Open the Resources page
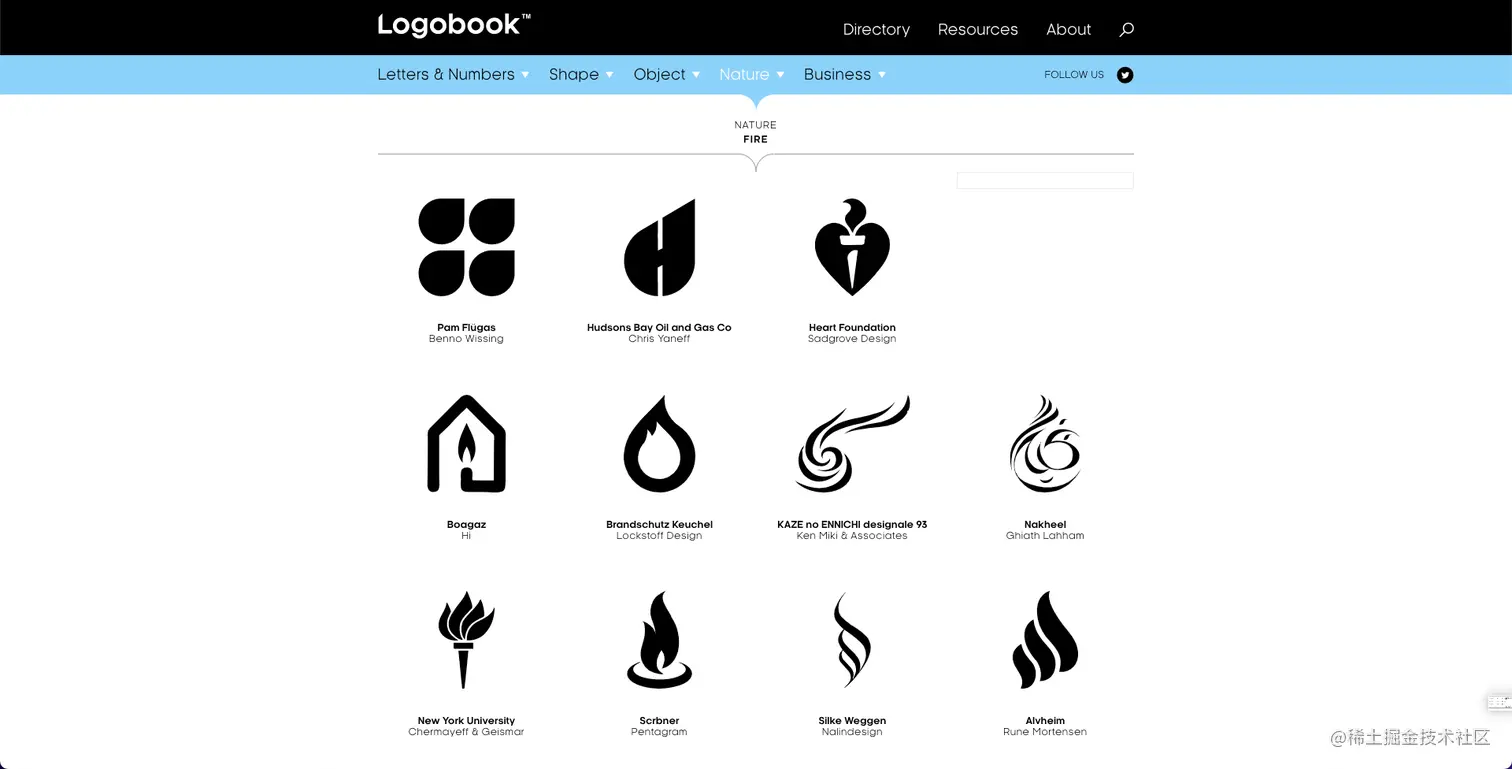Screen dimensions: 1512x769 coord(978,30)
